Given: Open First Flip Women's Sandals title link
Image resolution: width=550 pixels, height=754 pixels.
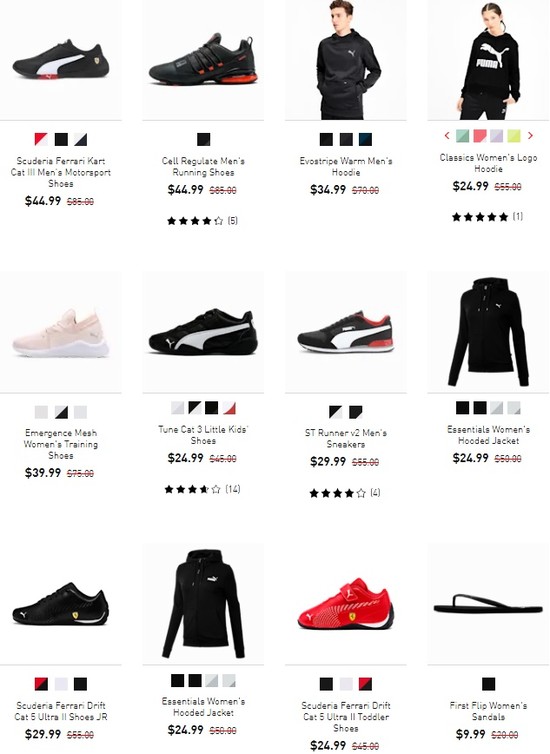Looking at the screenshot, I should [488, 711].
